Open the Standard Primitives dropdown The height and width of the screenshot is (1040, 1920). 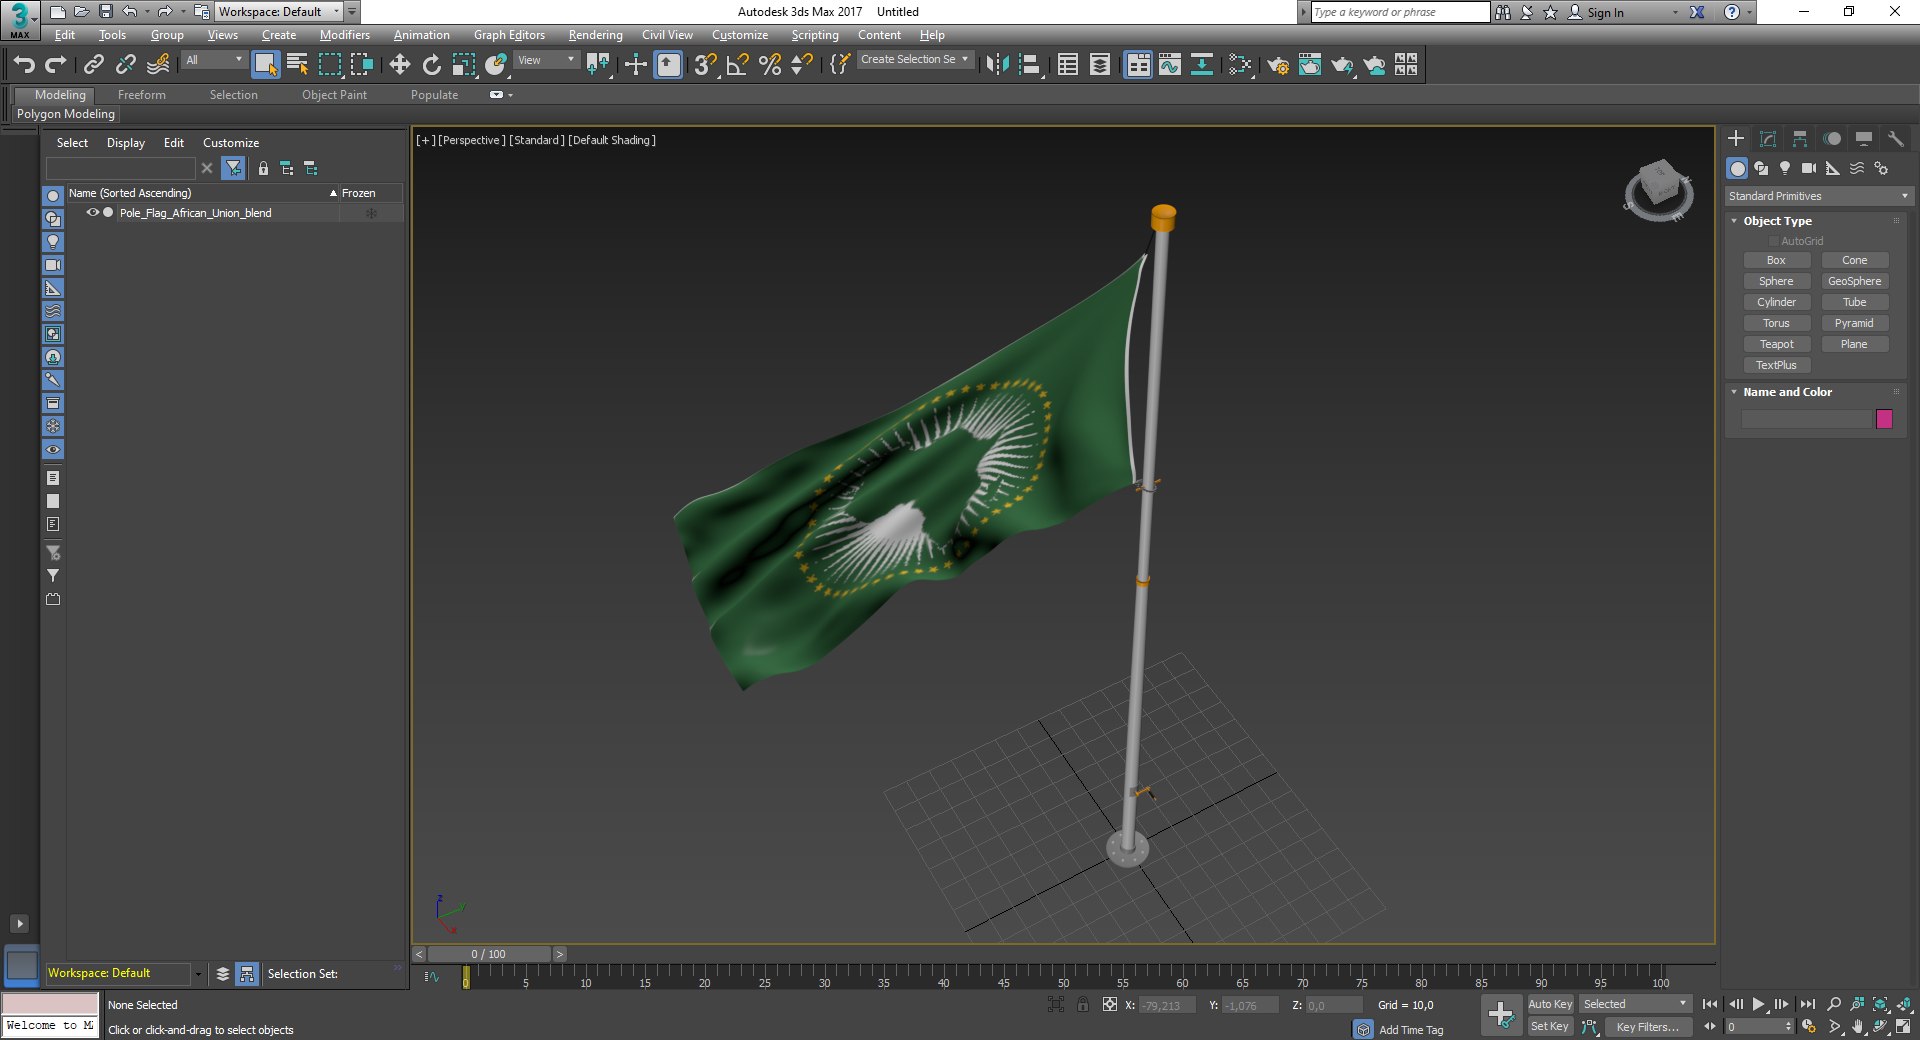pyautogui.click(x=1818, y=196)
